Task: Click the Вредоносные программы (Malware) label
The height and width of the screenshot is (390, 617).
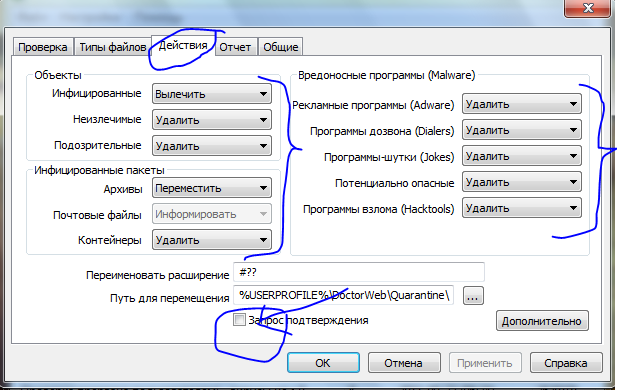Action: click(386, 75)
